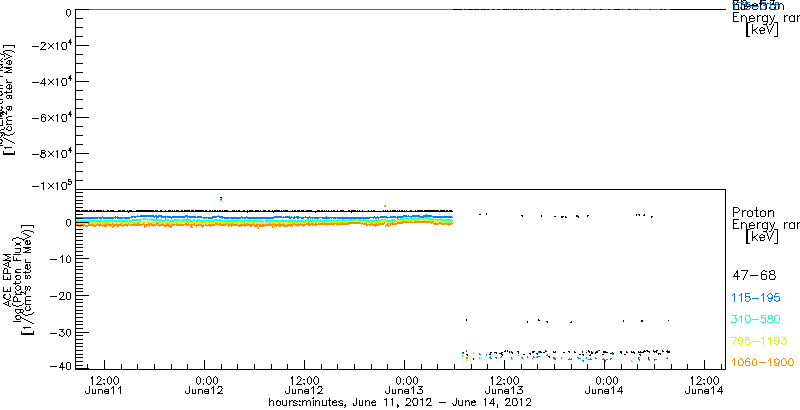Click the "[keV]" unit label under Proton legend
Viewport: 800px width, 410px height.
pyautogui.click(x=762, y=236)
